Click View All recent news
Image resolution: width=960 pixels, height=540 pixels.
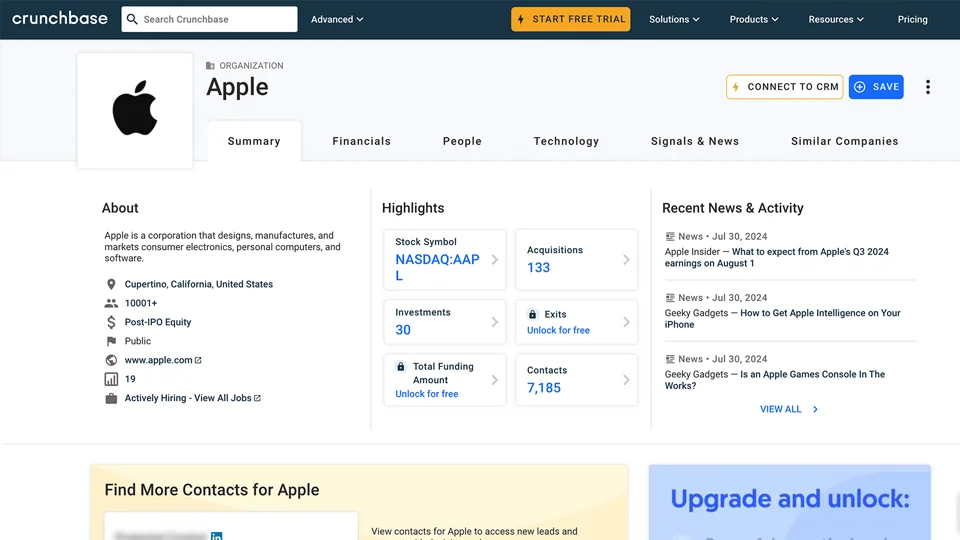click(789, 409)
